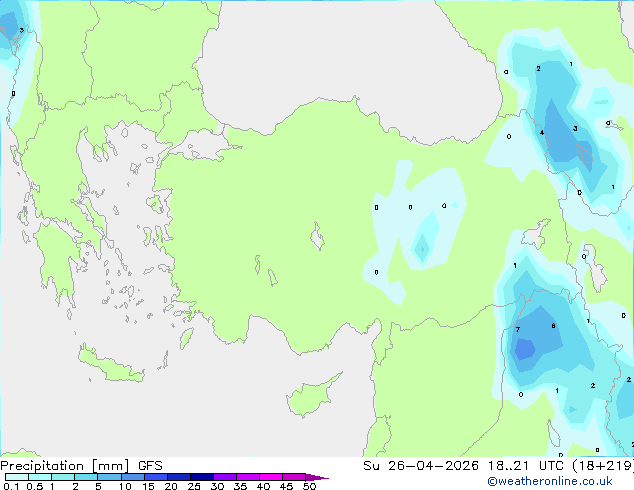Viewport: 634px width, 490px height.
Task: Click the over-50 arrow tip of legend
Action: pyautogui.click(x=317, y=477)
